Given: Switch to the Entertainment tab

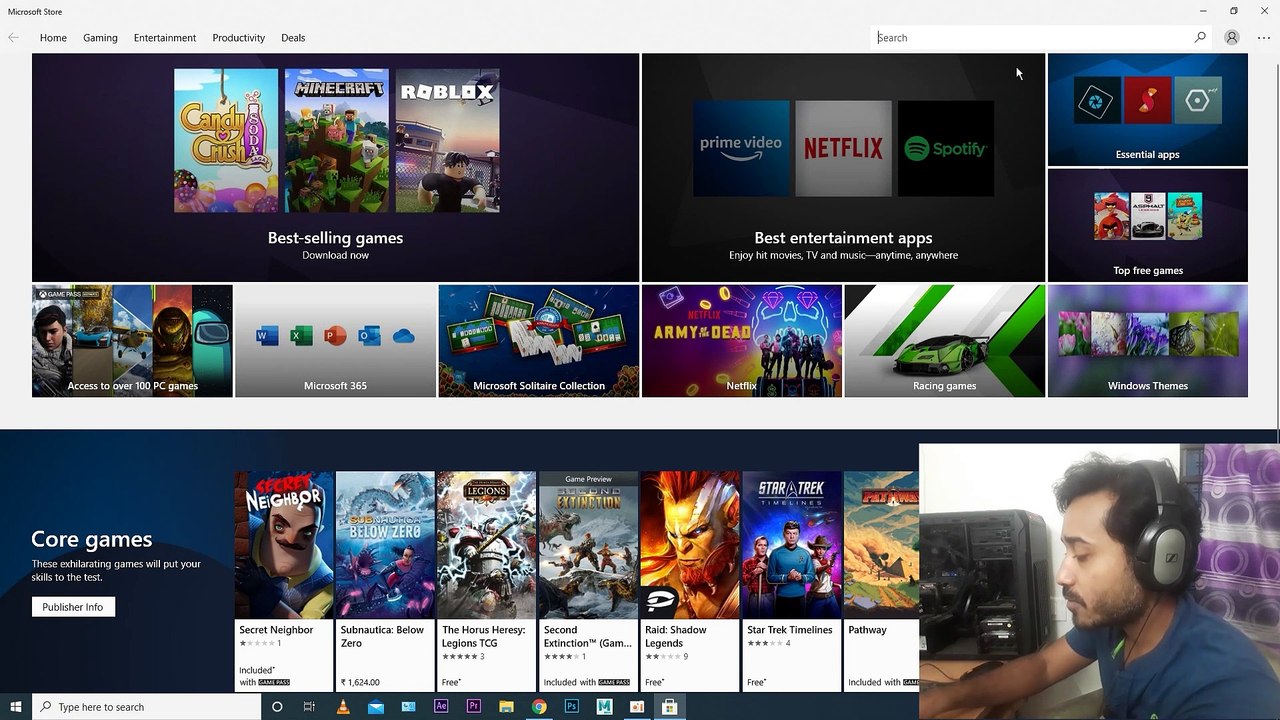Looking at the screenshot, I should pos(165,38).
